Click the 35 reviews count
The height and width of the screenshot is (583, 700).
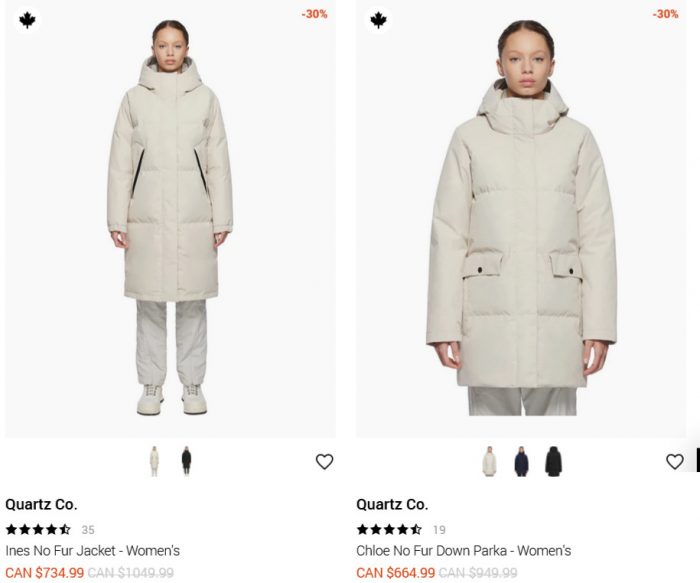pos(88,530)
